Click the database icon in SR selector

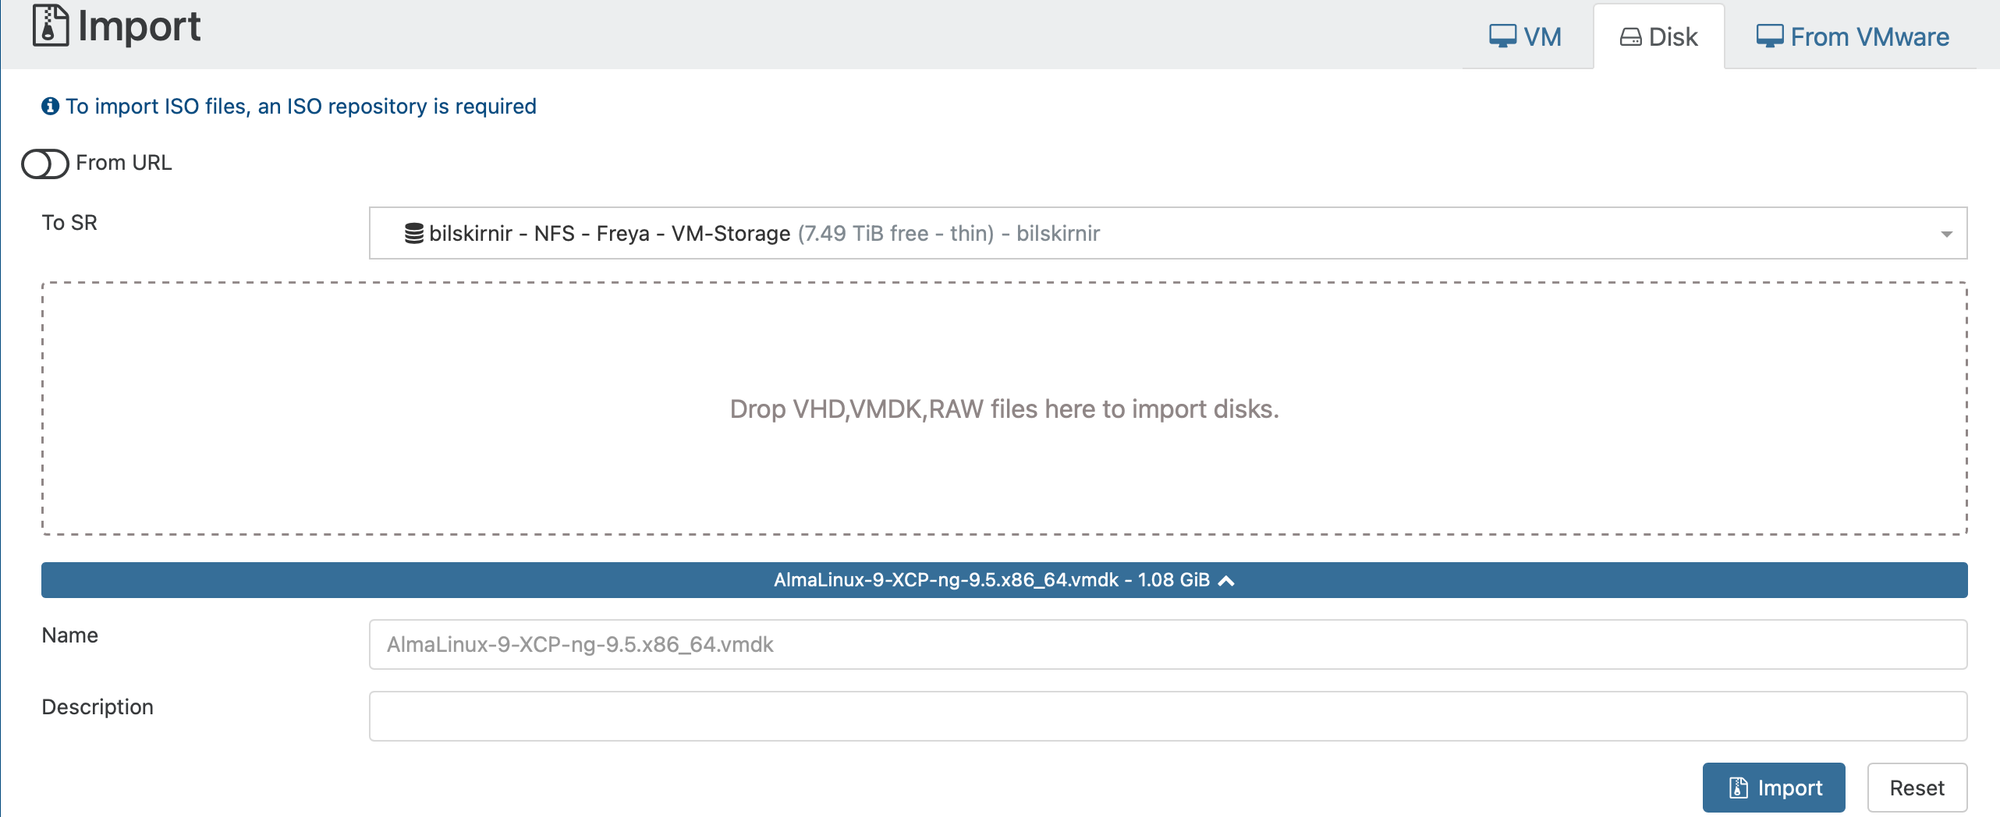click(x=413, y=234)
